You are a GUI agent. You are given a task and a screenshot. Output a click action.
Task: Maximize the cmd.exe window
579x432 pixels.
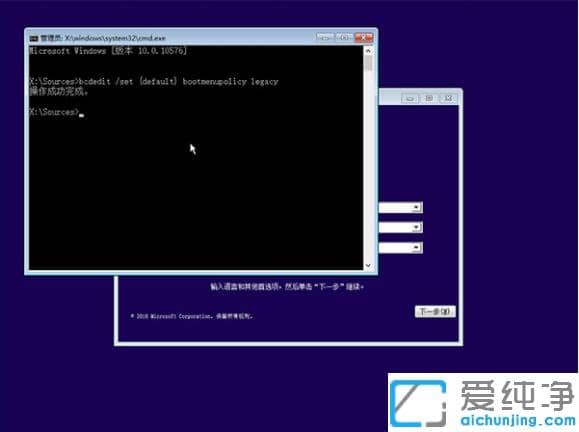[344, 37]
